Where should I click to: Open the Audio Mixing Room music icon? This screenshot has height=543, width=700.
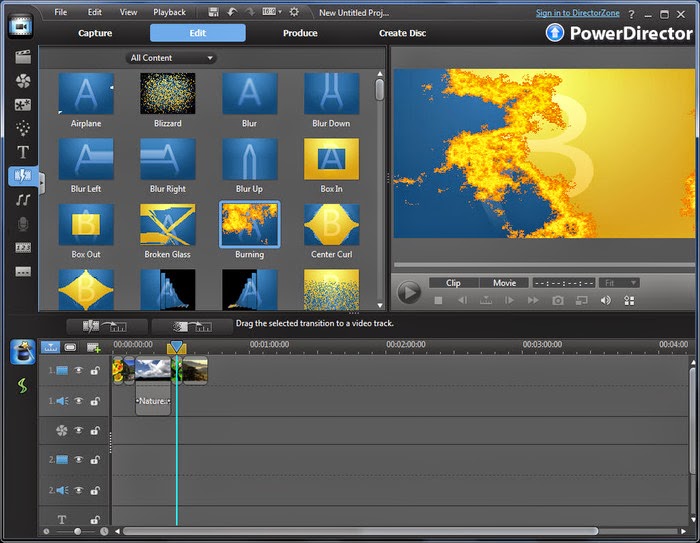coord(23,200)
